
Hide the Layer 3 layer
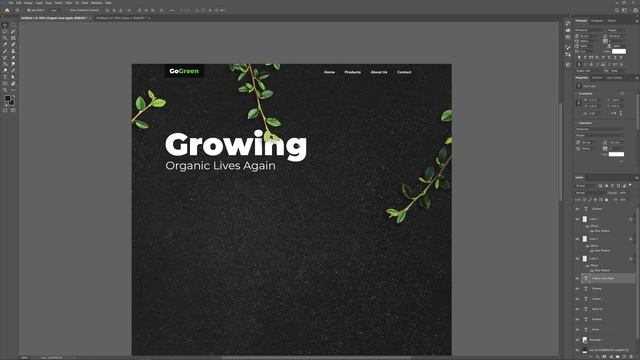[x=577, y=219]
